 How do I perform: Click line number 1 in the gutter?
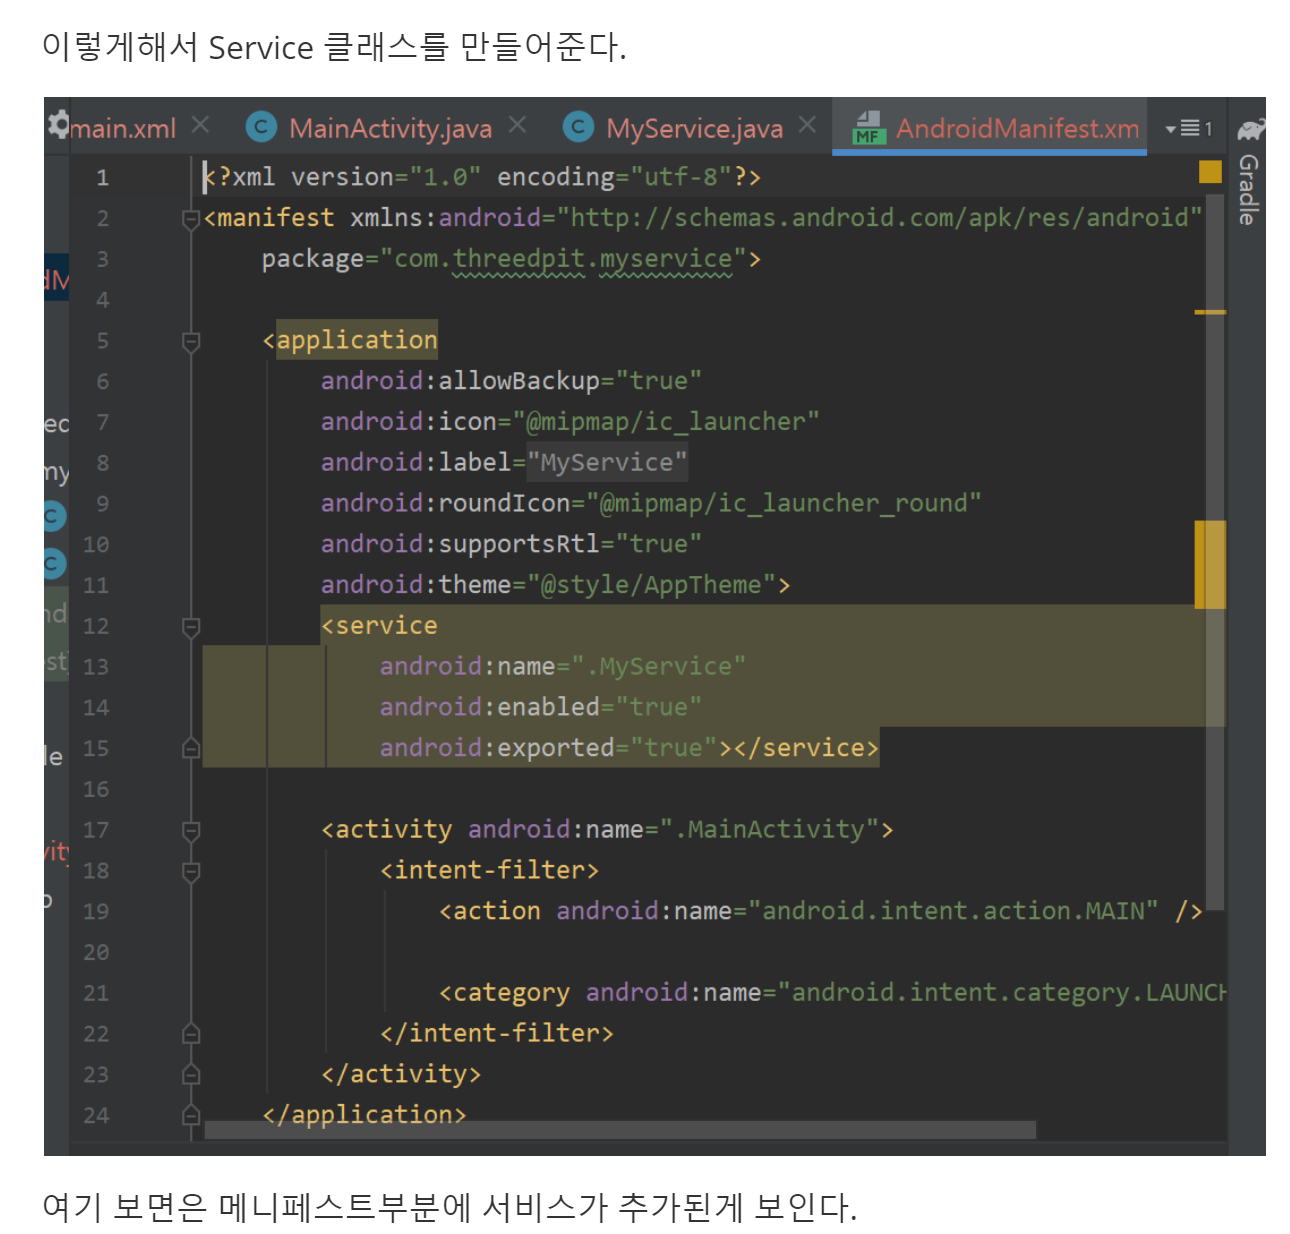[102, 178]
